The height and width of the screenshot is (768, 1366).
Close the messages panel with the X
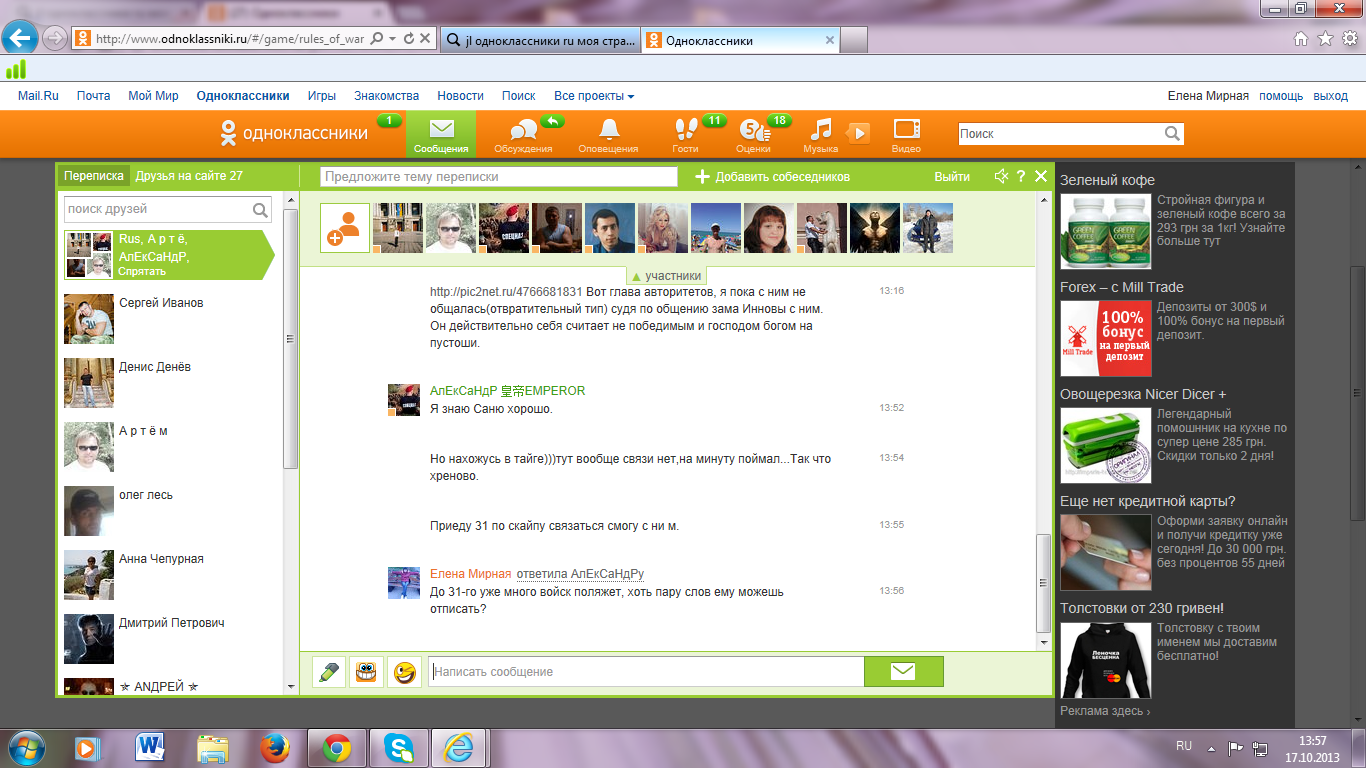coord(1041,176)
